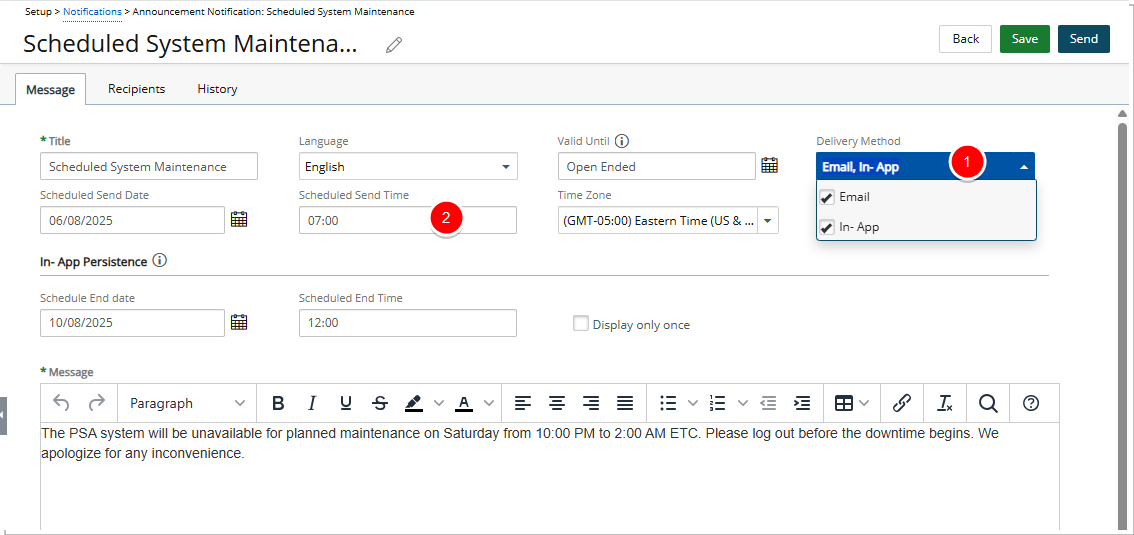Open calendar picker for Scheduled Send Date
The image size is (1134, 535).
(x=239, y=219)
